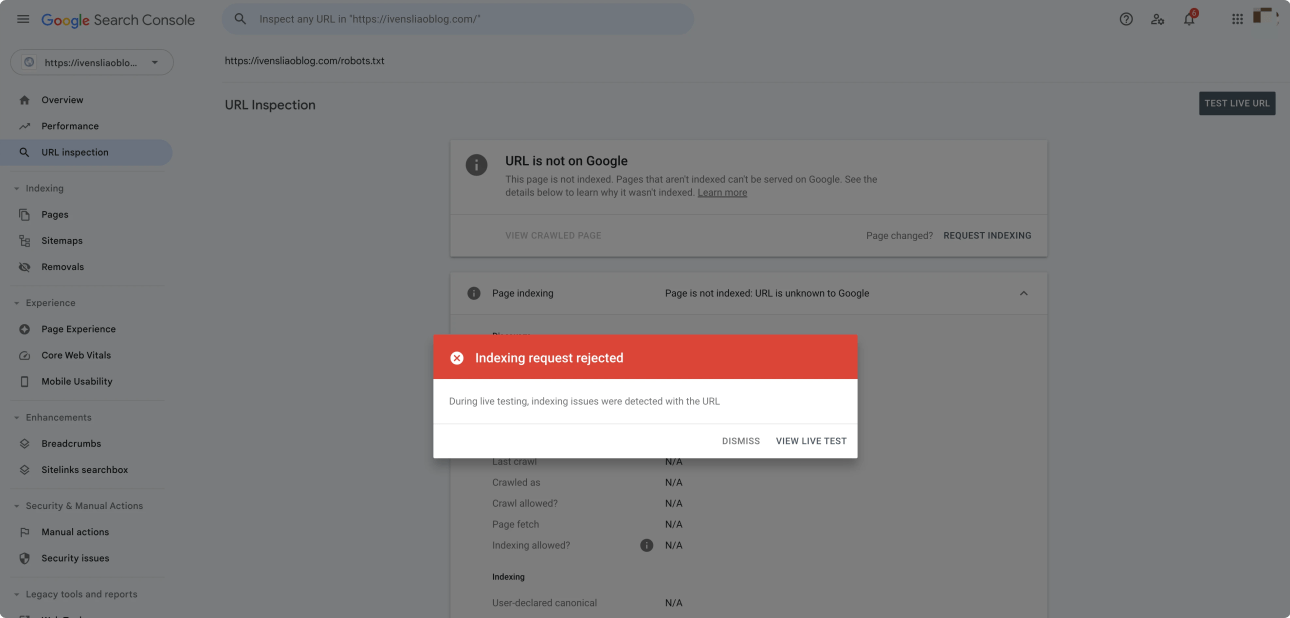Screen dimensions: 1290x618
Task: Collapse the Page indexing section chevron
Action: [1023, 293]
